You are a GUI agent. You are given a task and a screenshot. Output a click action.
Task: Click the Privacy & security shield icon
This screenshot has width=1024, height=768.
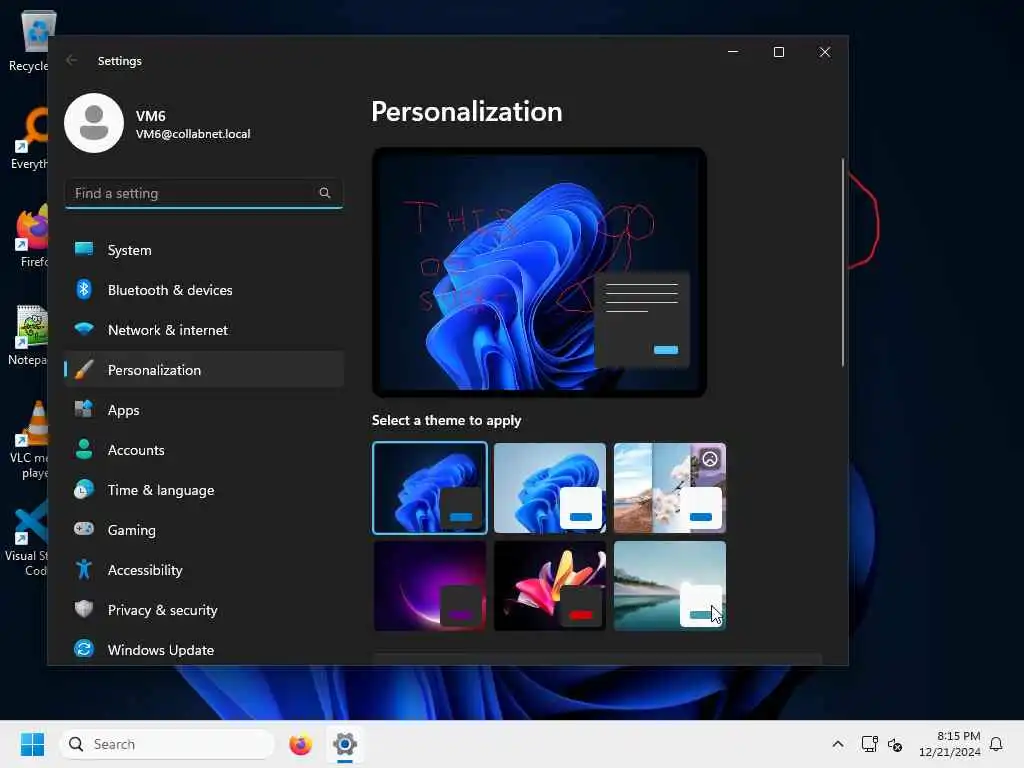pos(84,609)
